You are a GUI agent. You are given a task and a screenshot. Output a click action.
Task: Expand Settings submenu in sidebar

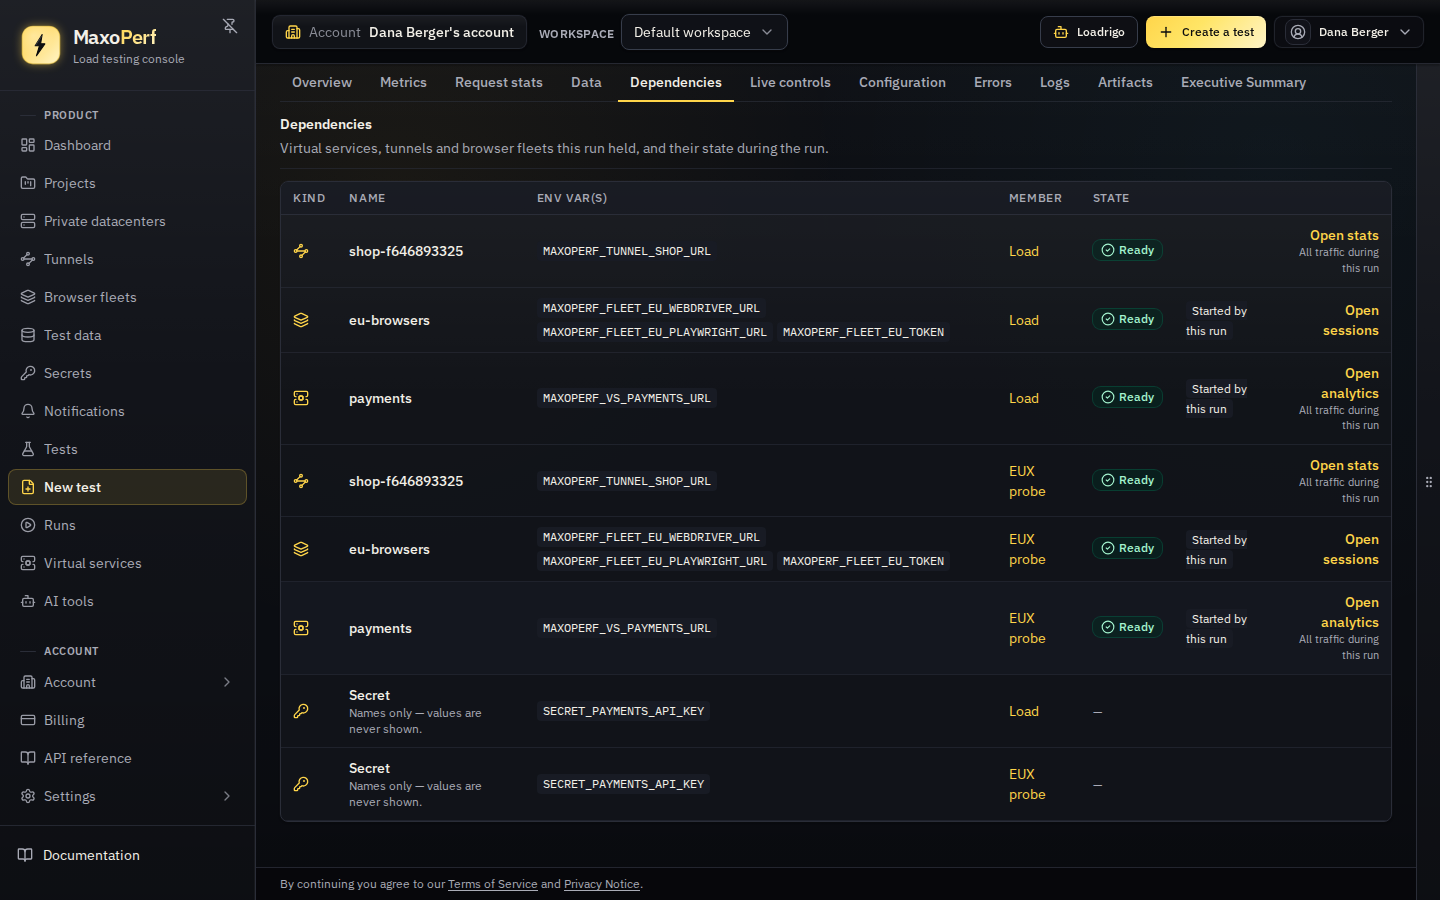(x=227, y=796)
